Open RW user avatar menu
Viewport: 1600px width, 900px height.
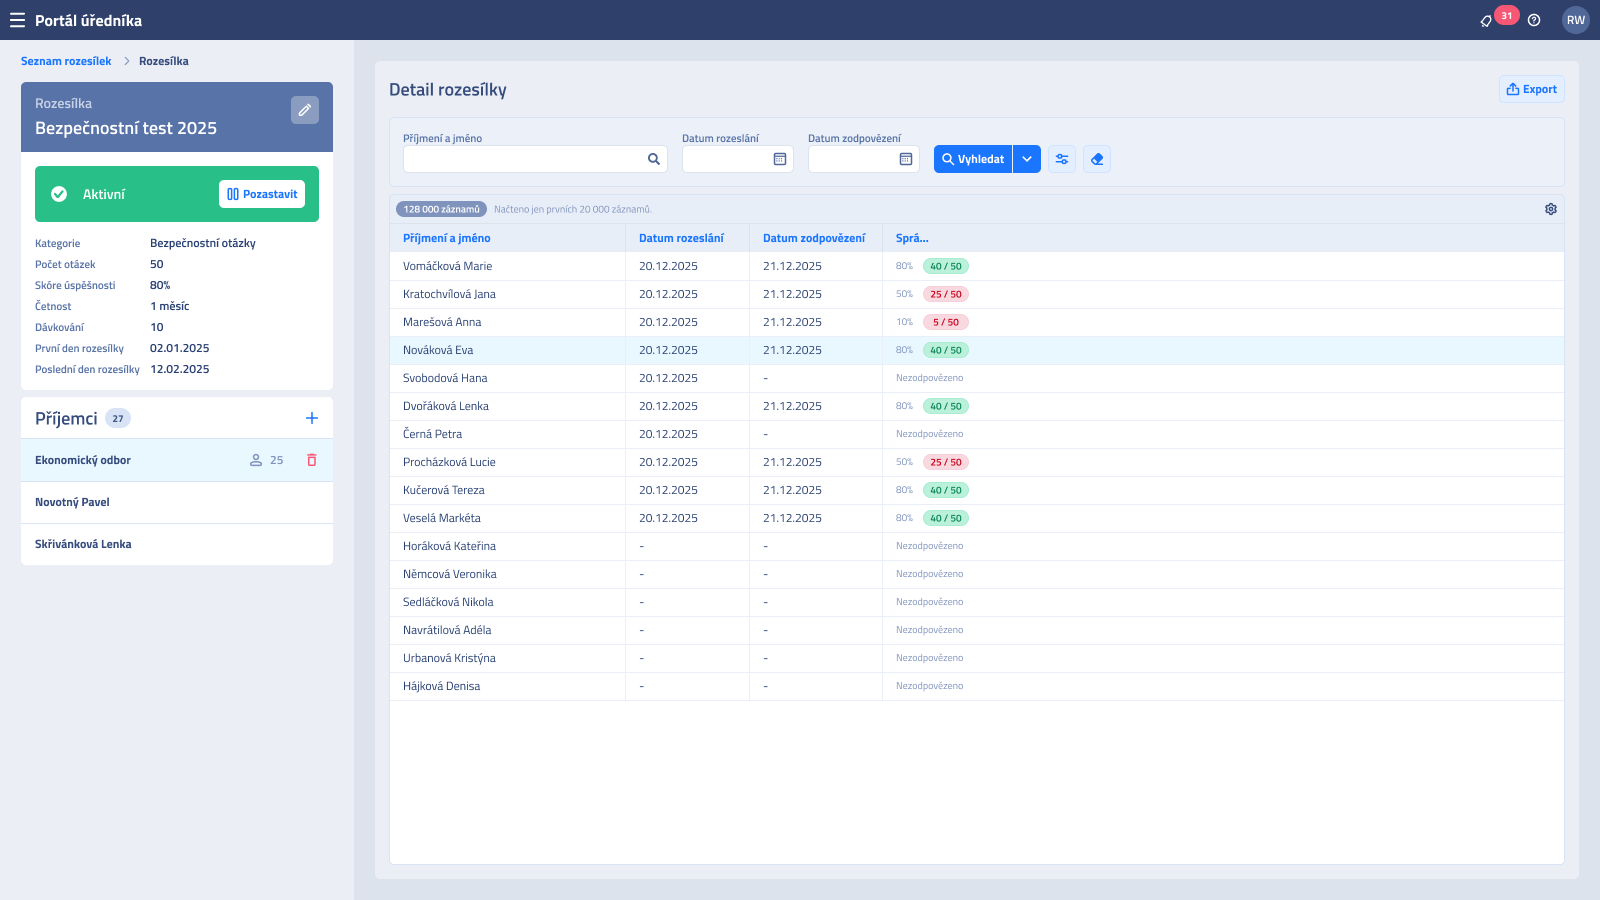point(1576,20)
